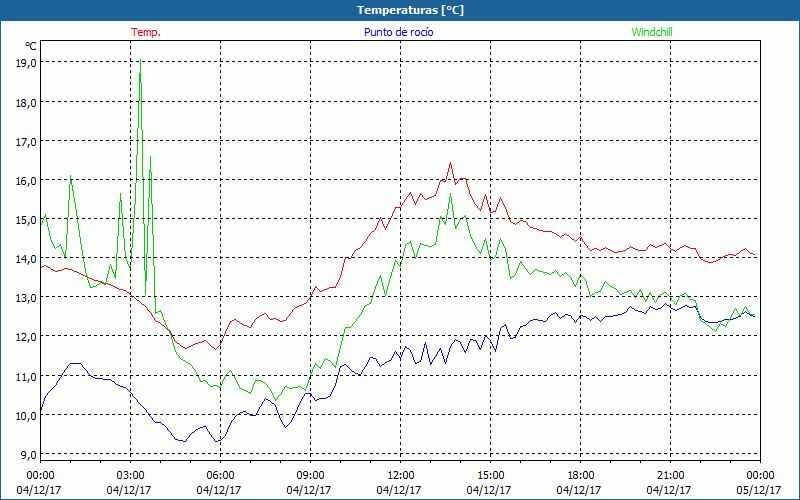
Task: Click the '03:00' time axis label
Action: [131, 476]
